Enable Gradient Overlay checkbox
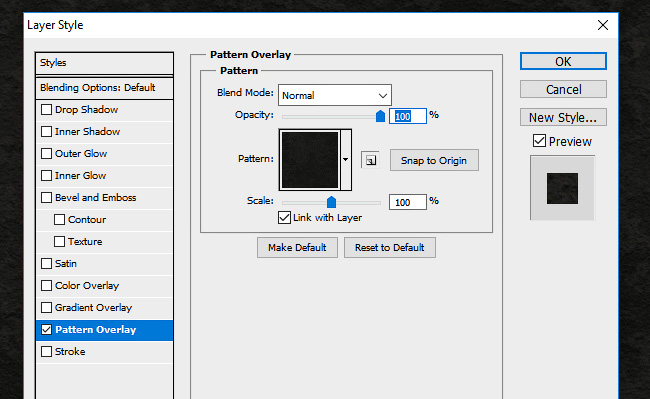 pyautogui.click(x=46, y=307)
